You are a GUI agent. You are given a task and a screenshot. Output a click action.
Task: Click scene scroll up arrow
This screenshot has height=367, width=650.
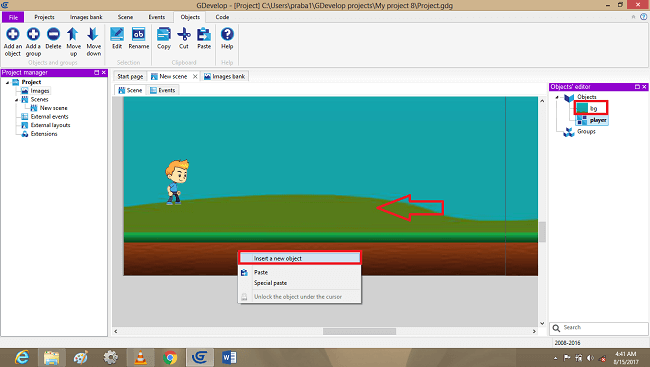[542, 101]
